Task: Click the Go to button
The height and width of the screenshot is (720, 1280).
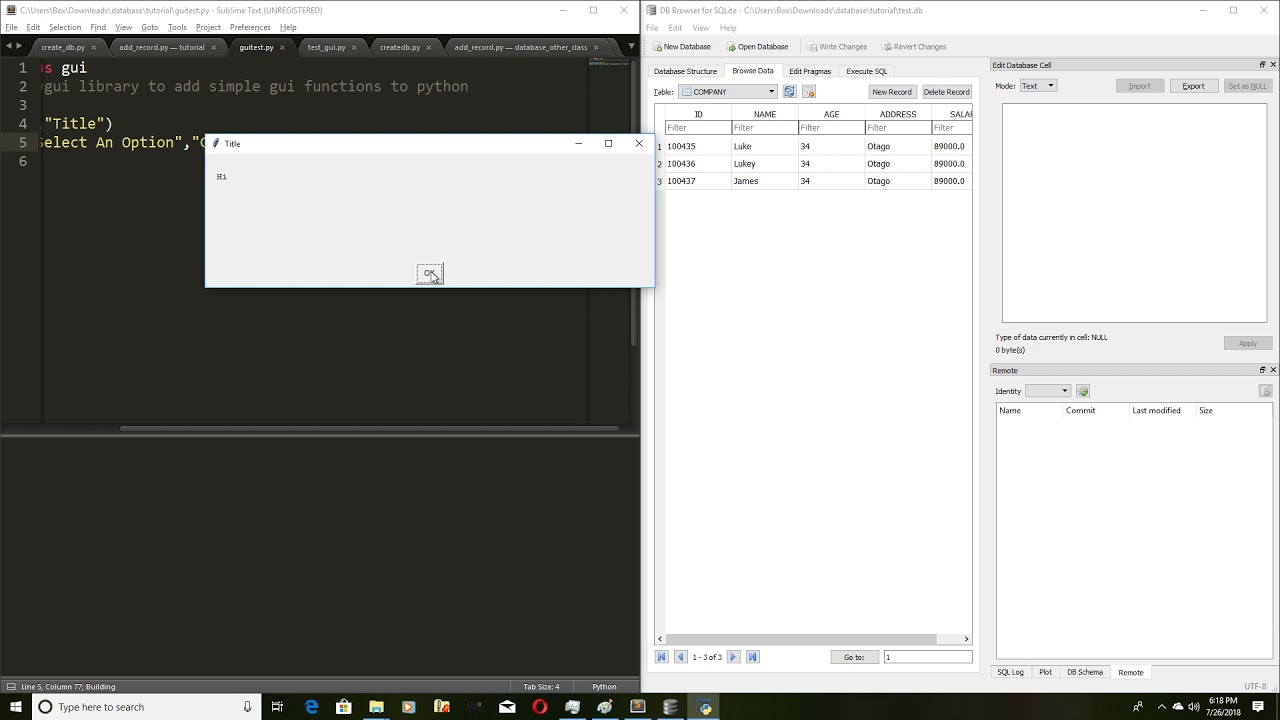Action: click(854, 657)
